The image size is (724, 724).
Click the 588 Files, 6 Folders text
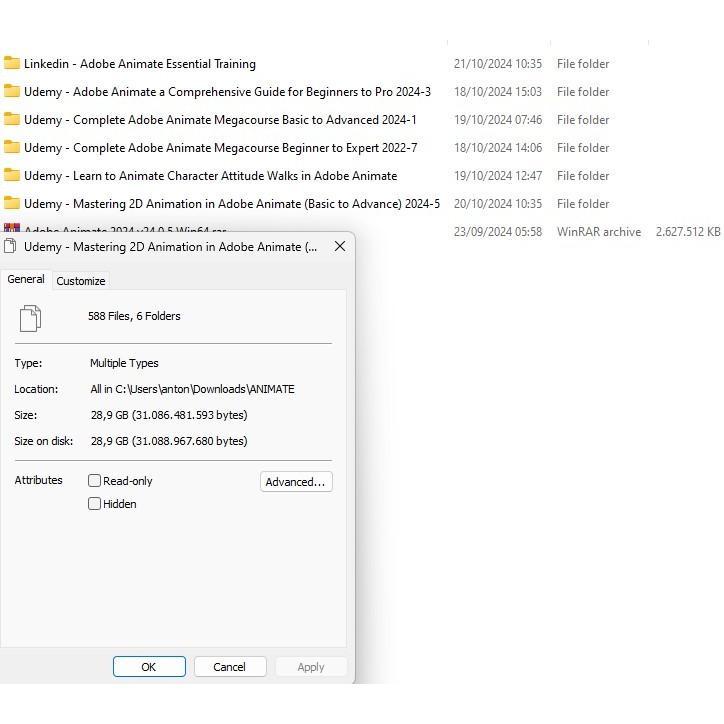(x=134, y=316)
